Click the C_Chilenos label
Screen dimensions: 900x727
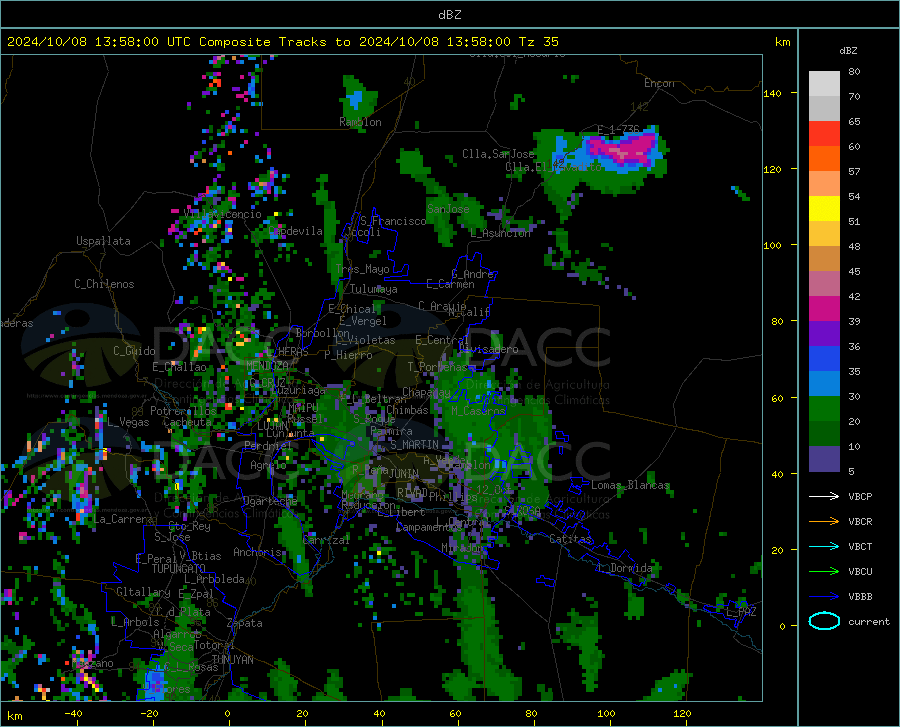[x=104, y=284]
